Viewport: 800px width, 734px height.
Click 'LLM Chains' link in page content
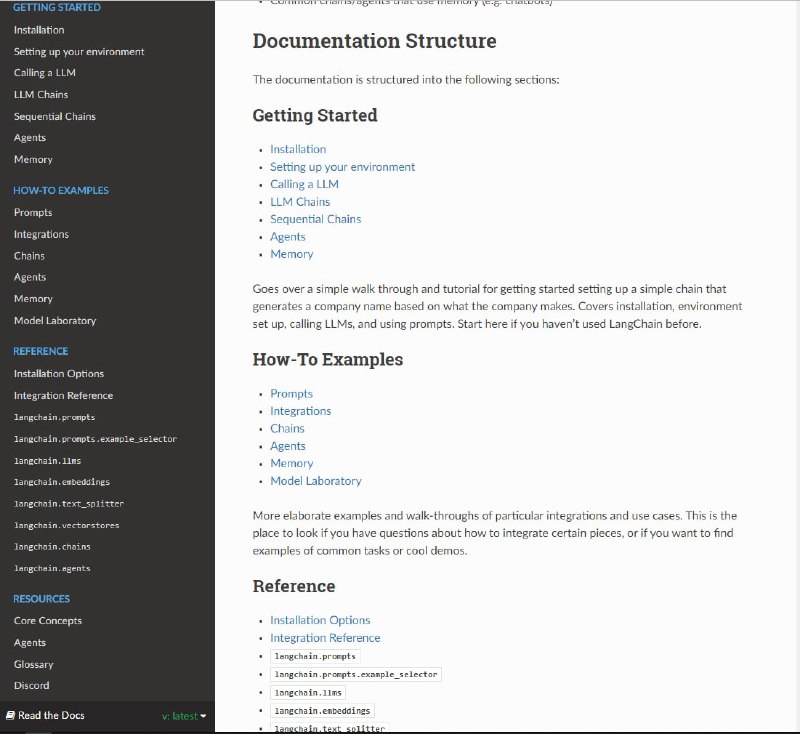coord(300,202)
